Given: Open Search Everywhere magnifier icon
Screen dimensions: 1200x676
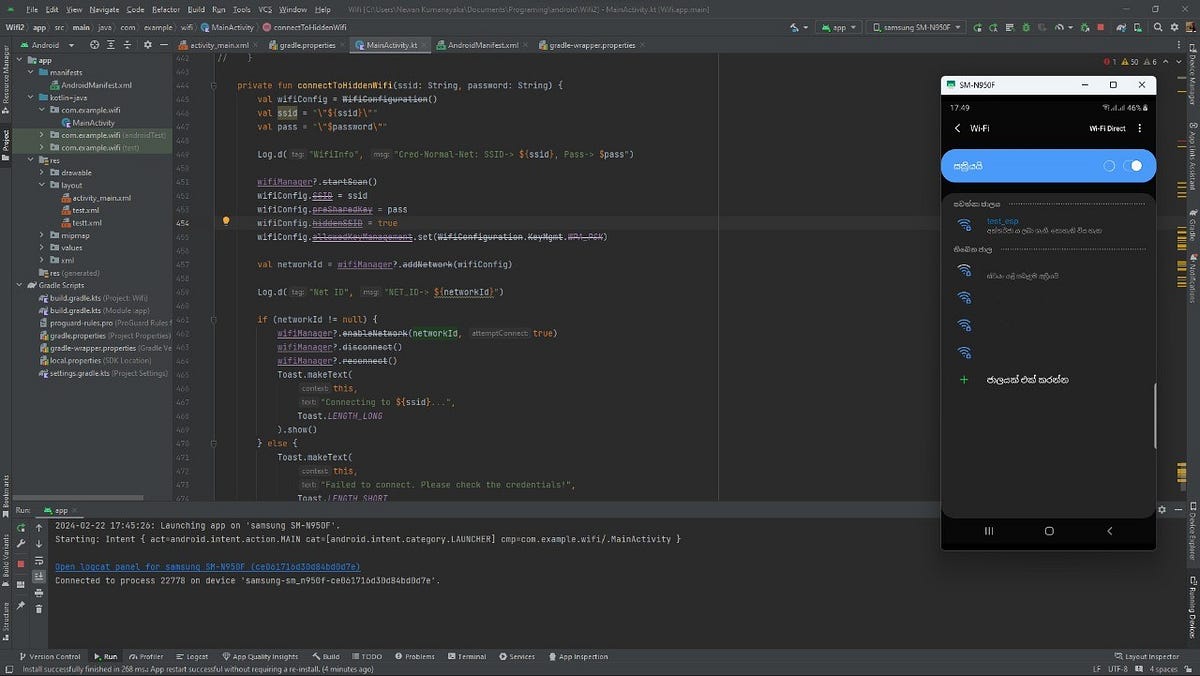Looking at the screenshot, I should [1158, 27].
